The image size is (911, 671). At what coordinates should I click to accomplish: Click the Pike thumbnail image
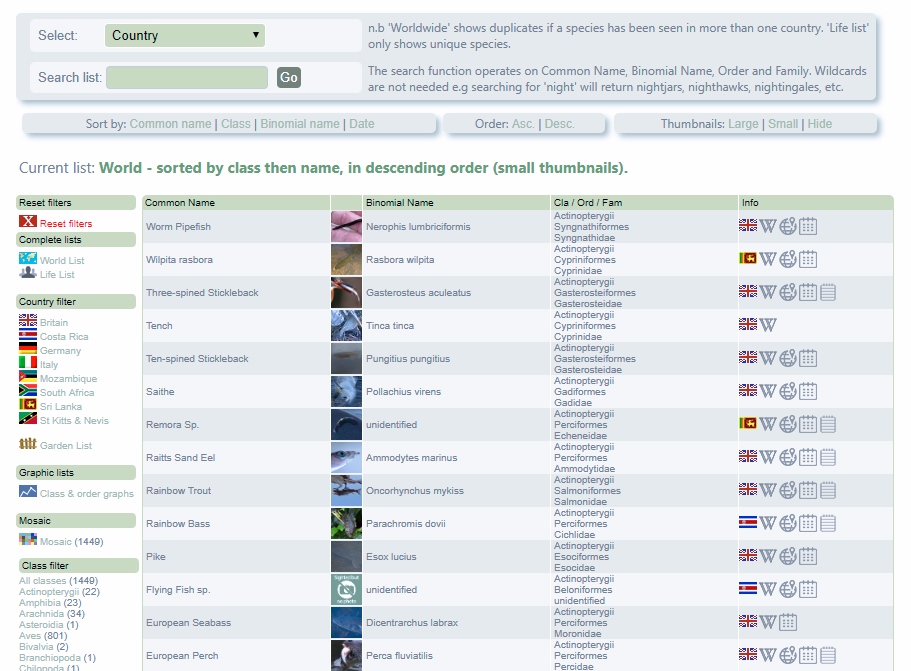[346, 557]
